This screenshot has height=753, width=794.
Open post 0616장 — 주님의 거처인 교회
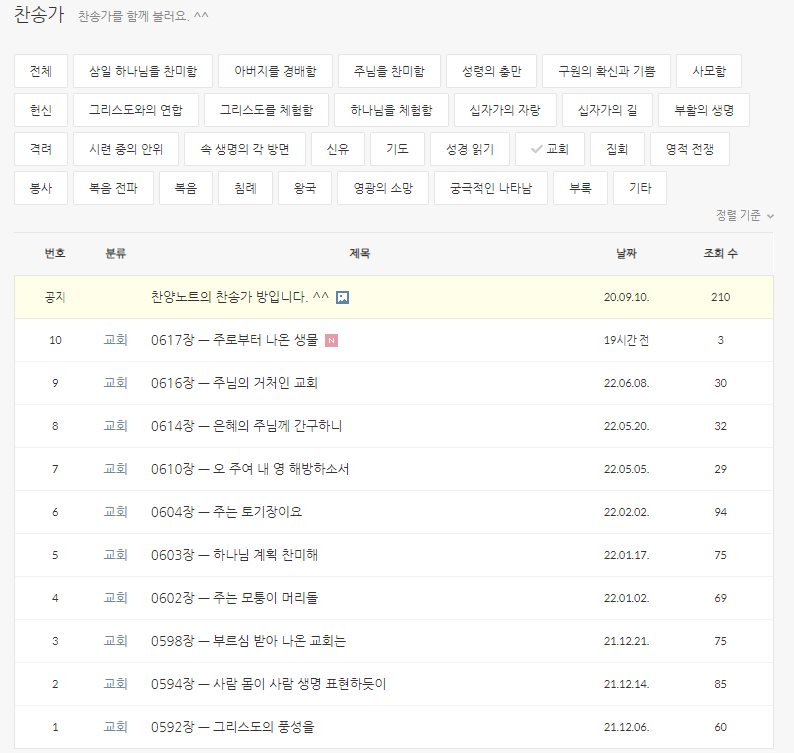234,383
